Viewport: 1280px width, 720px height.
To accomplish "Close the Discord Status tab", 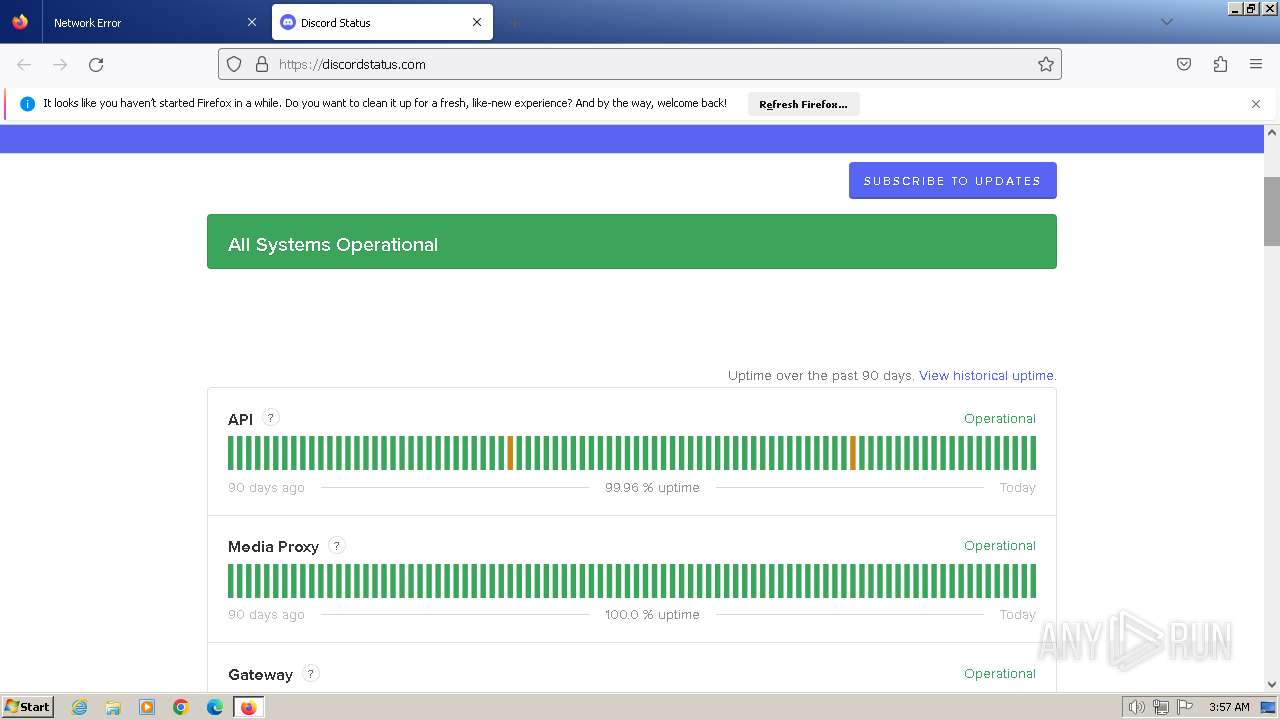I will pos(477,22).
